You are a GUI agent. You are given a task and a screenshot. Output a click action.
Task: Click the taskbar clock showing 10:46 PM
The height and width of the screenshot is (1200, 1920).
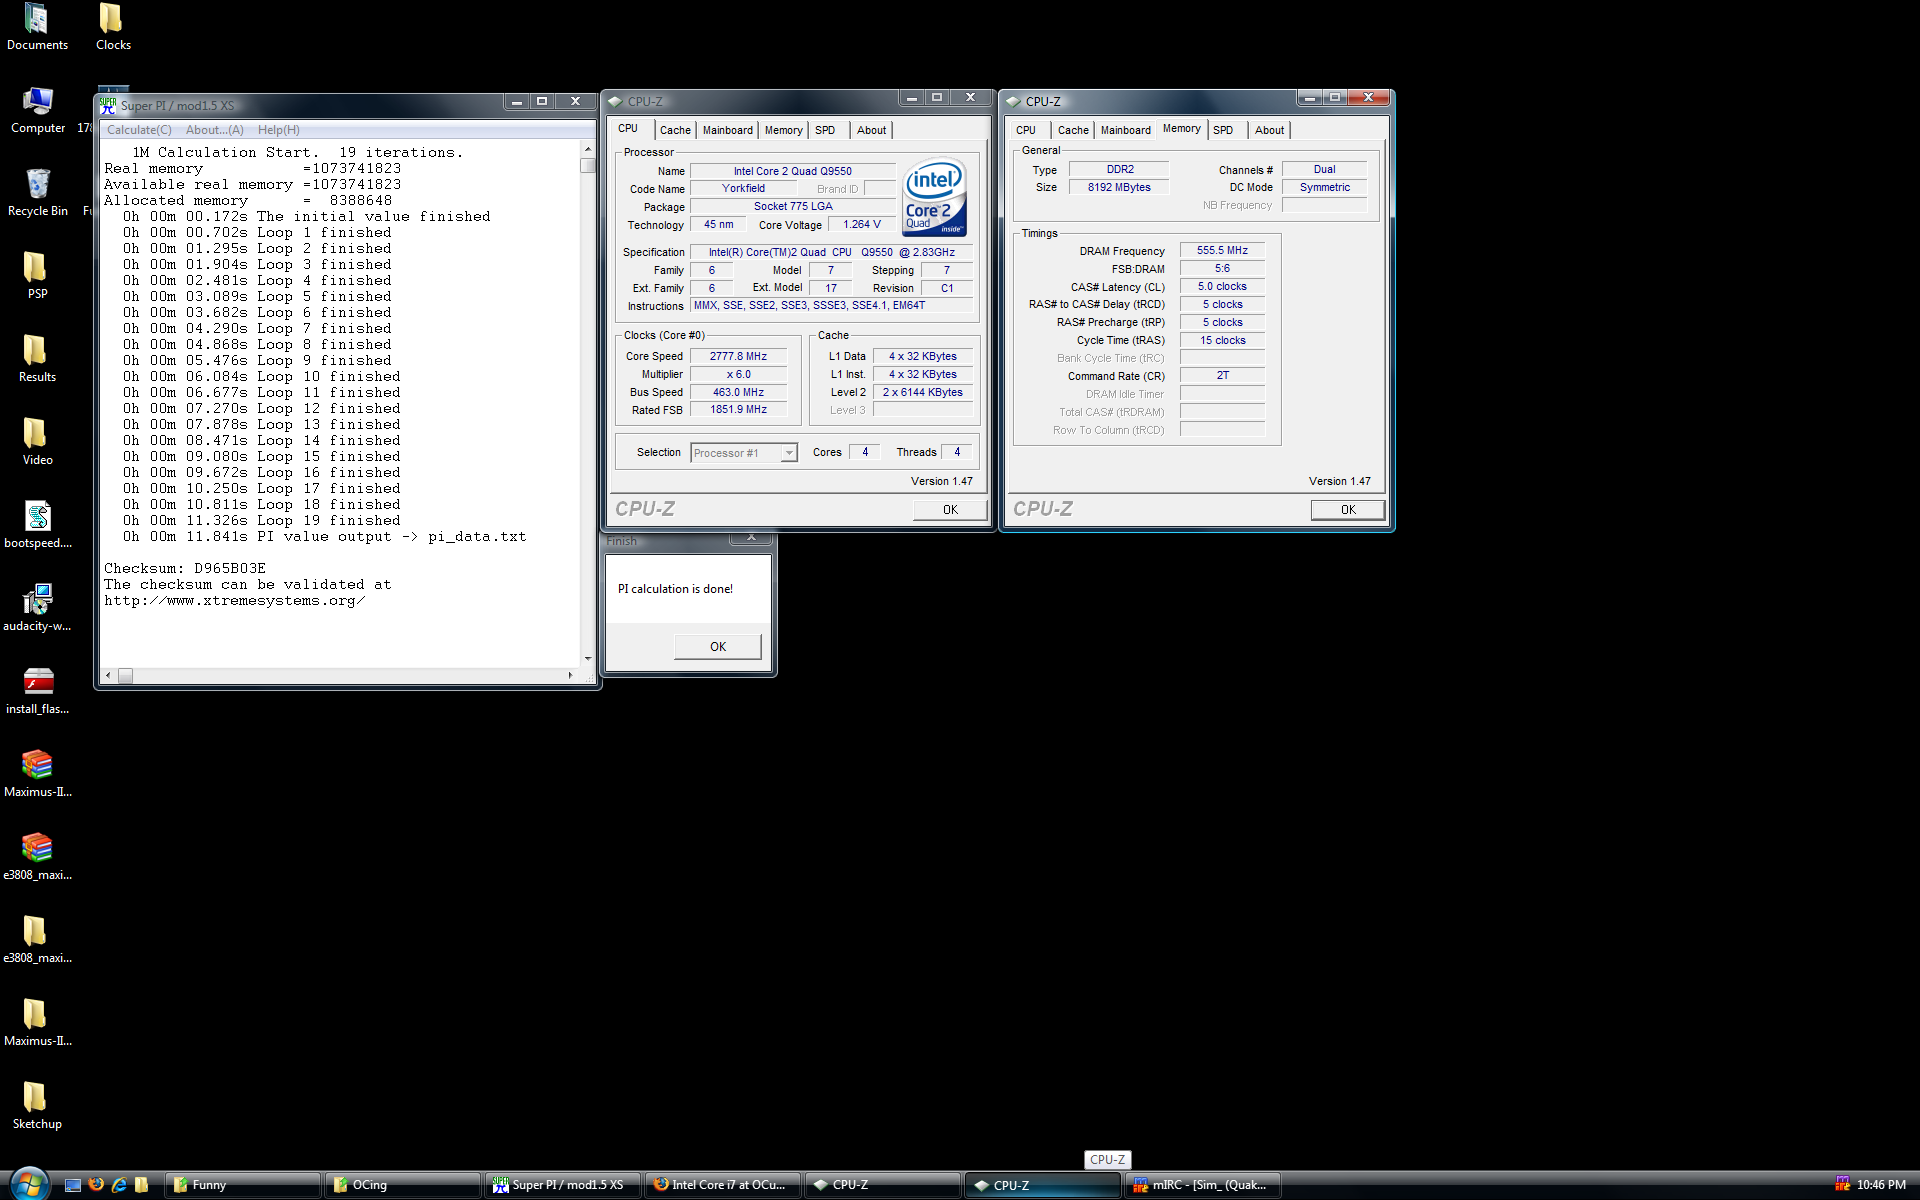coord(1881,1185)
